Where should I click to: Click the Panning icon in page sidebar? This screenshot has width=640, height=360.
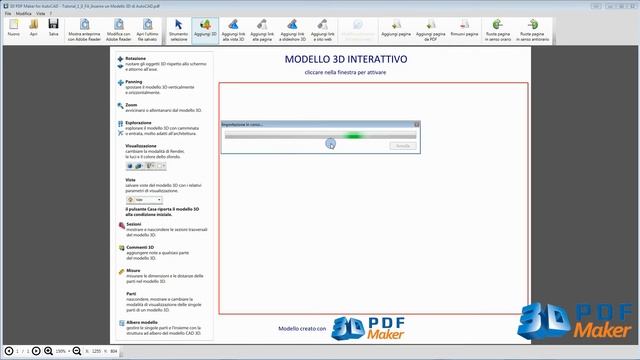[120, 83]
